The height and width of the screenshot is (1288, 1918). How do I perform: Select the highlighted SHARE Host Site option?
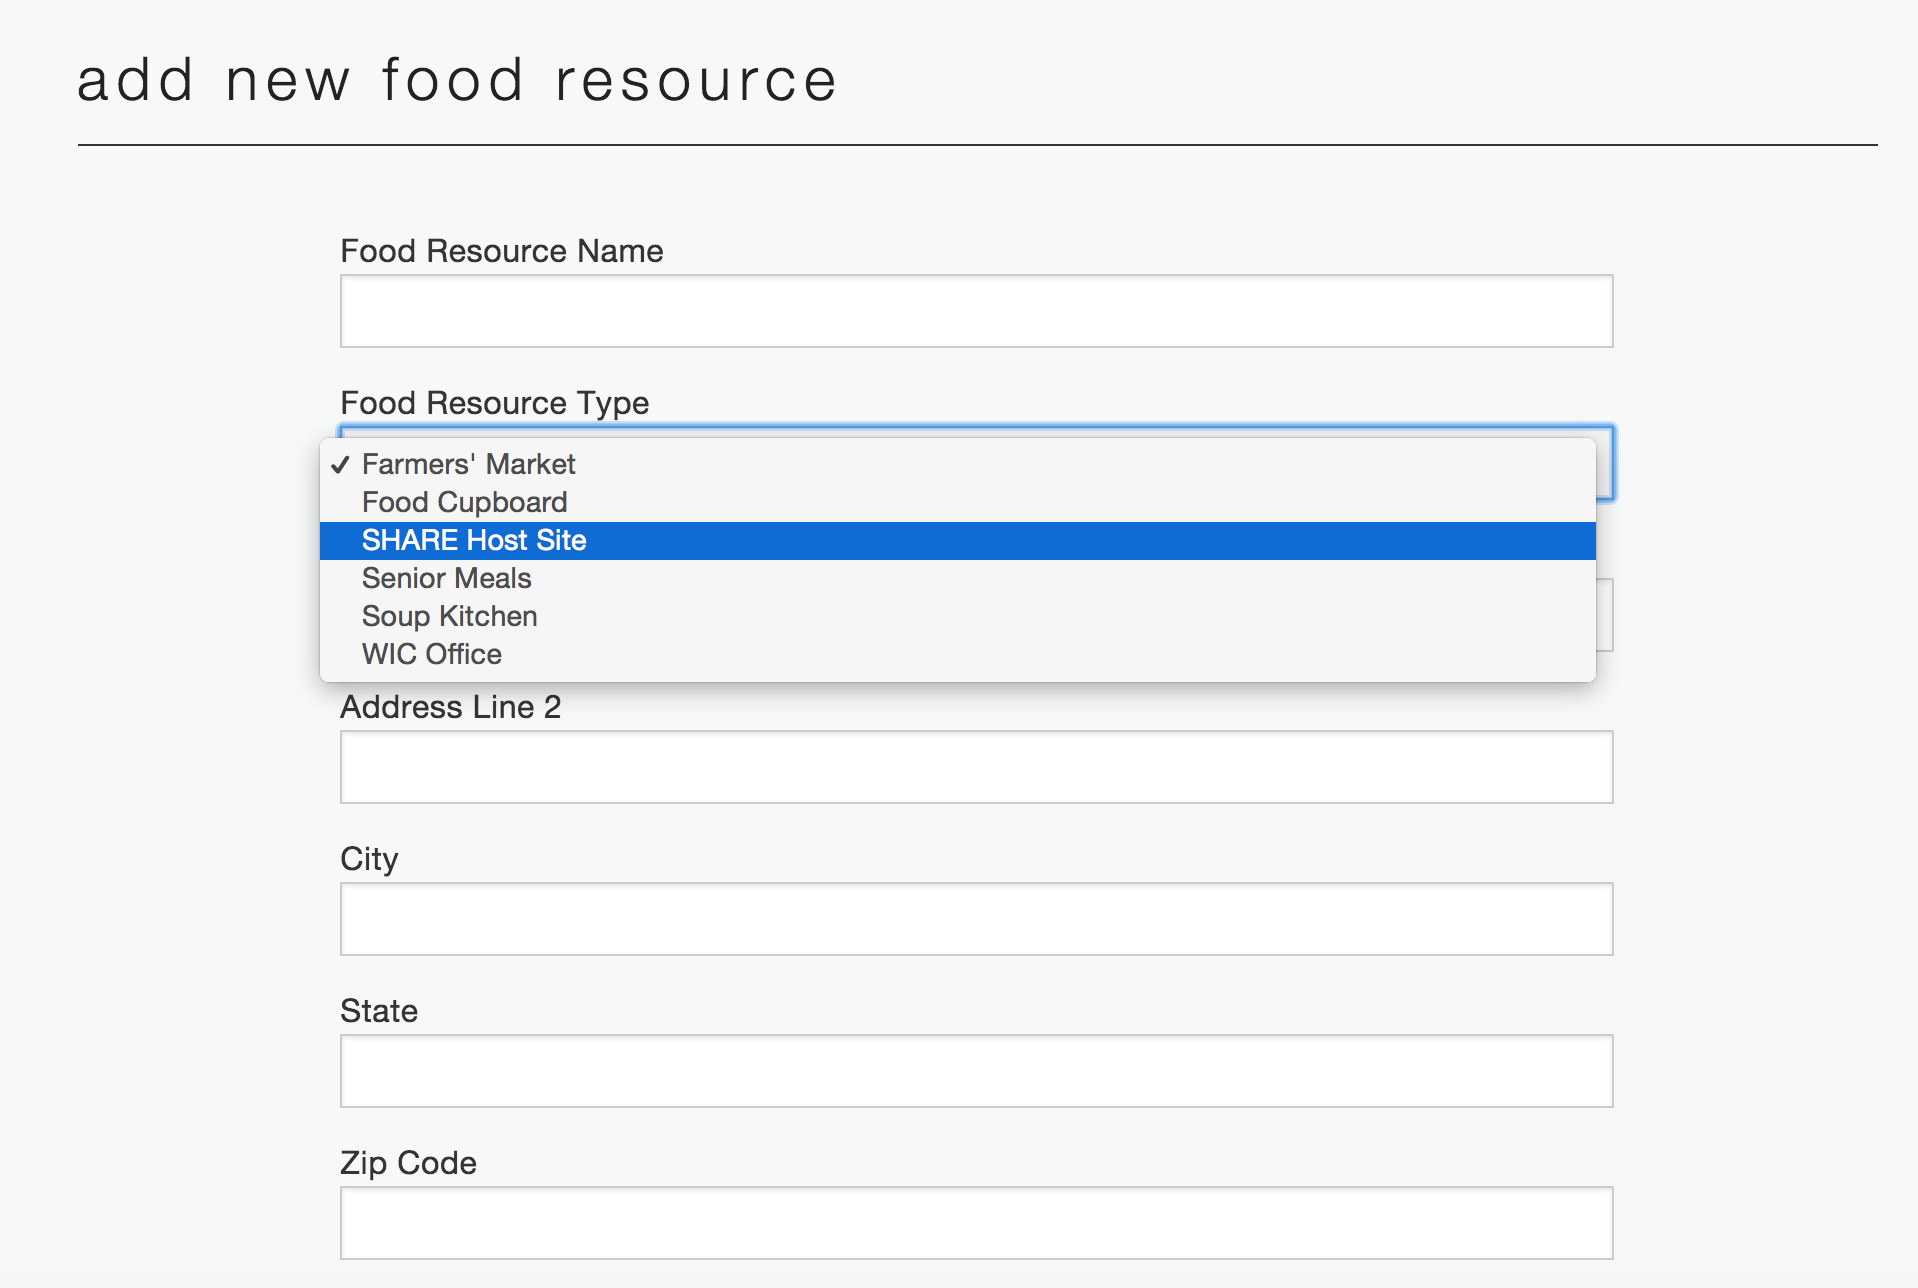tap(474, 540)
